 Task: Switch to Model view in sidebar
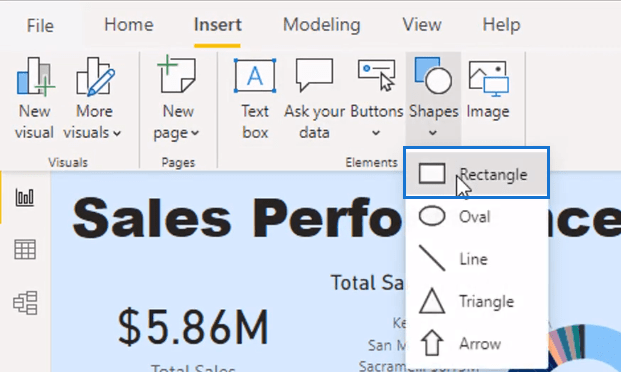pyautogui.click(x=25, y=303)
